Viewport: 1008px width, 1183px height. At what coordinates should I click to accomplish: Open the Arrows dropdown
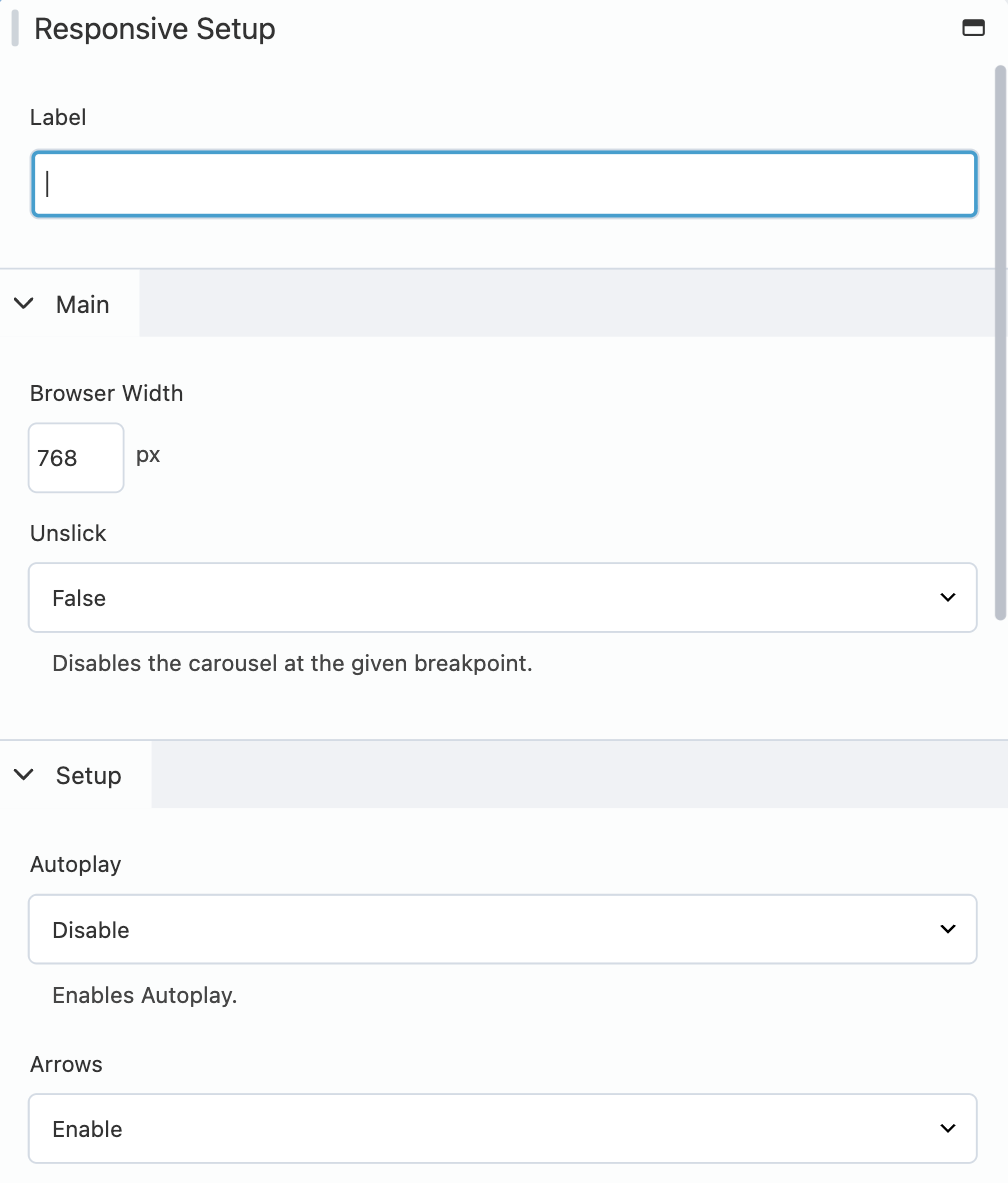point(502,1129)
